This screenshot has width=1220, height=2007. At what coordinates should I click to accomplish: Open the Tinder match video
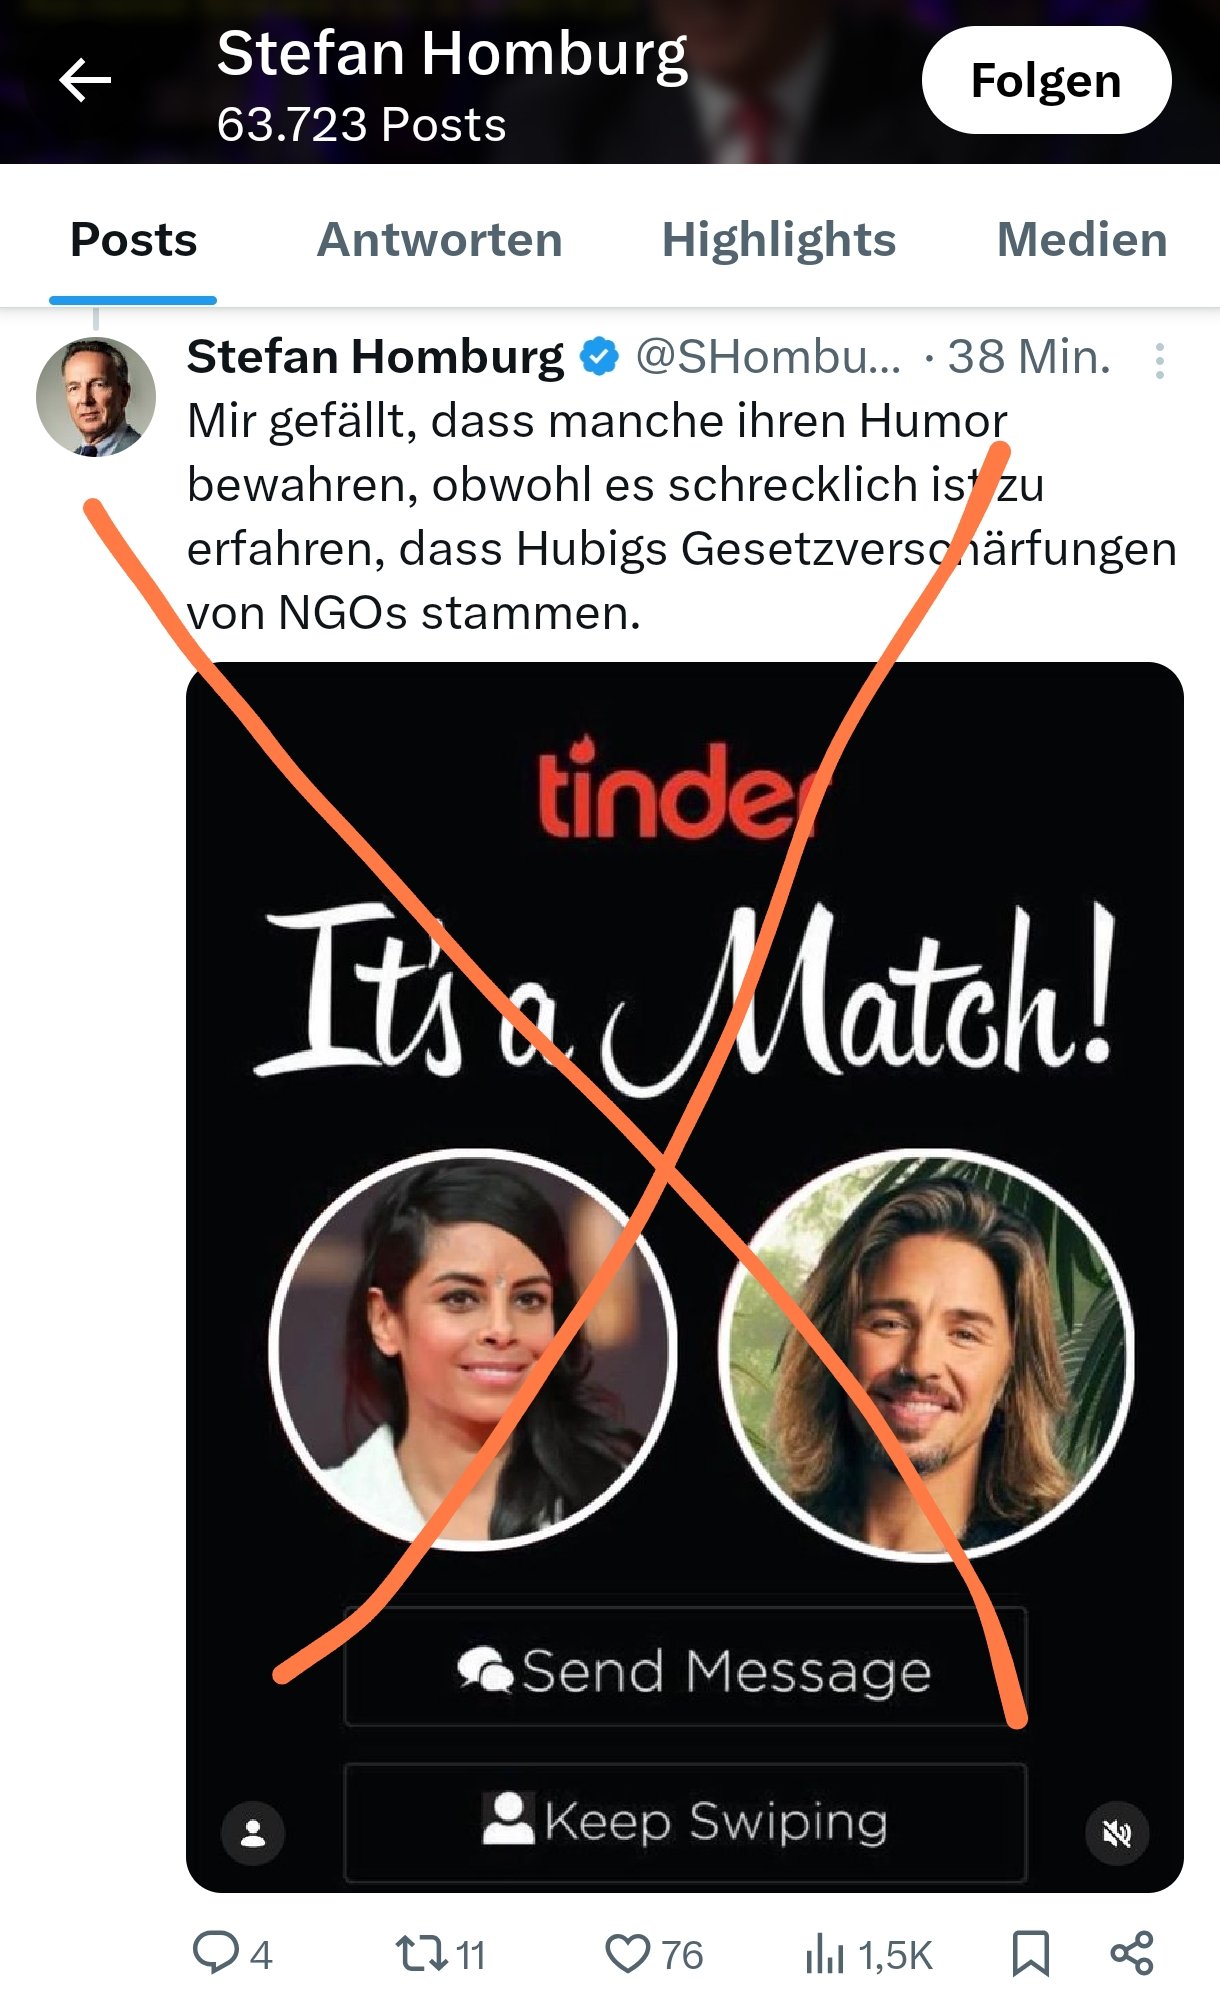pyautogui.click(x=684, y=1277)
